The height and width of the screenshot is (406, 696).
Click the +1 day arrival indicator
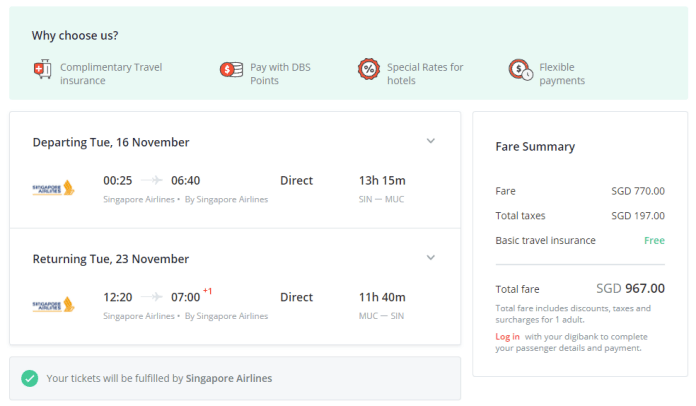[x=208, y=291]
